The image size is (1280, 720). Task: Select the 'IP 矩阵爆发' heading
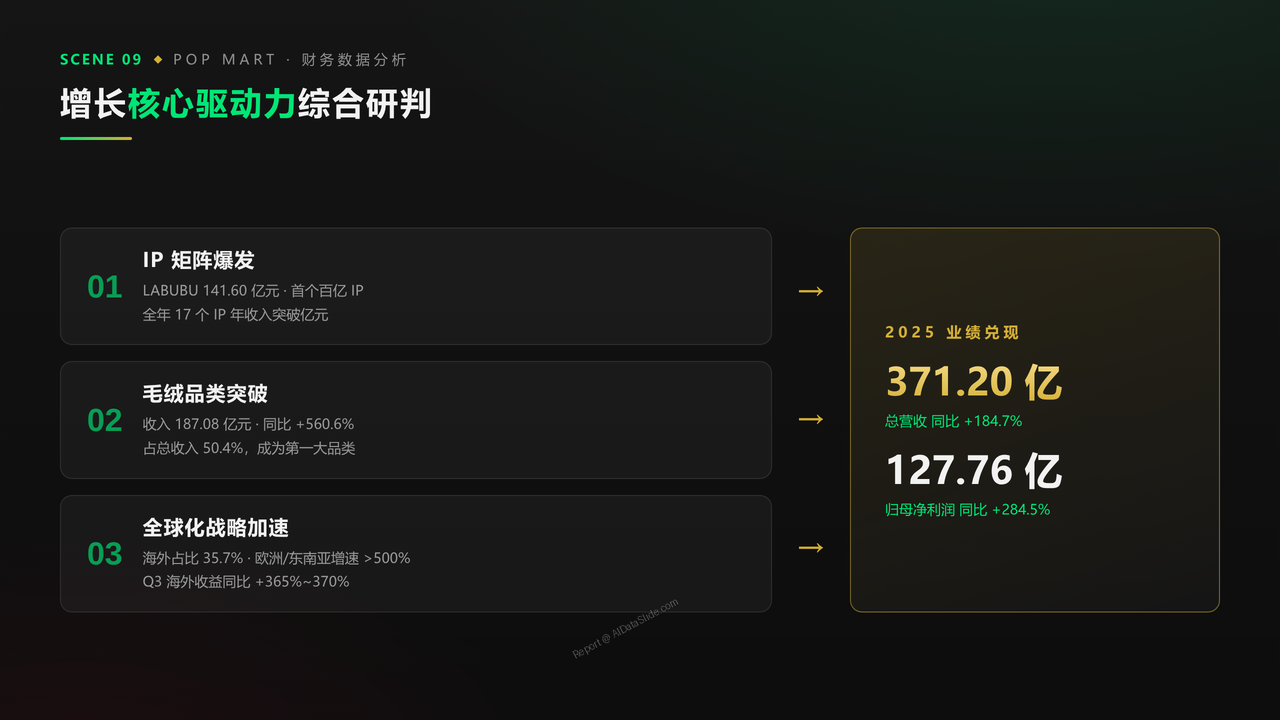[199, 260]
